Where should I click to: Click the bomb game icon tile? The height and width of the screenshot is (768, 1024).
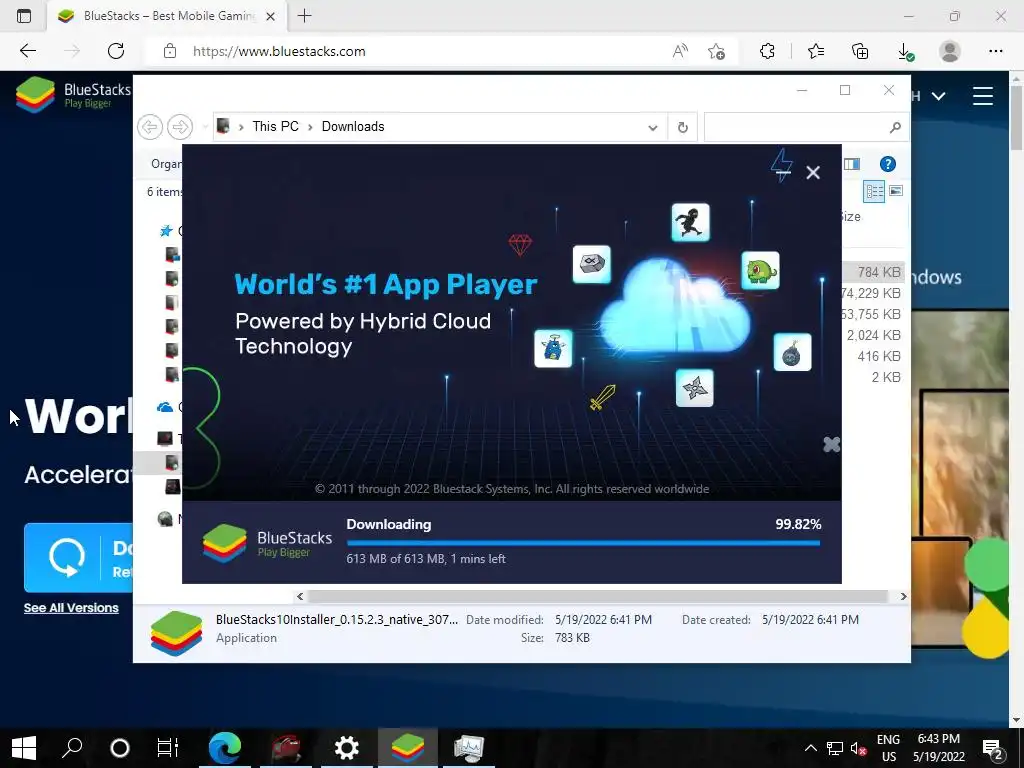792,352
